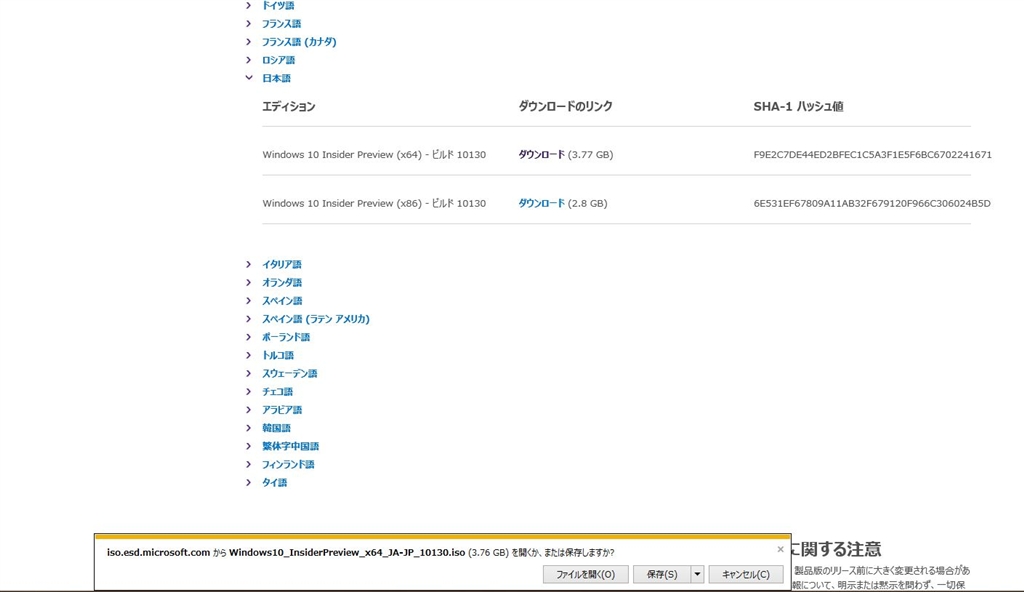Expand the 繁体字中国語 chevron
Screen dimensions: 1024x592
(x=248, y=446)
